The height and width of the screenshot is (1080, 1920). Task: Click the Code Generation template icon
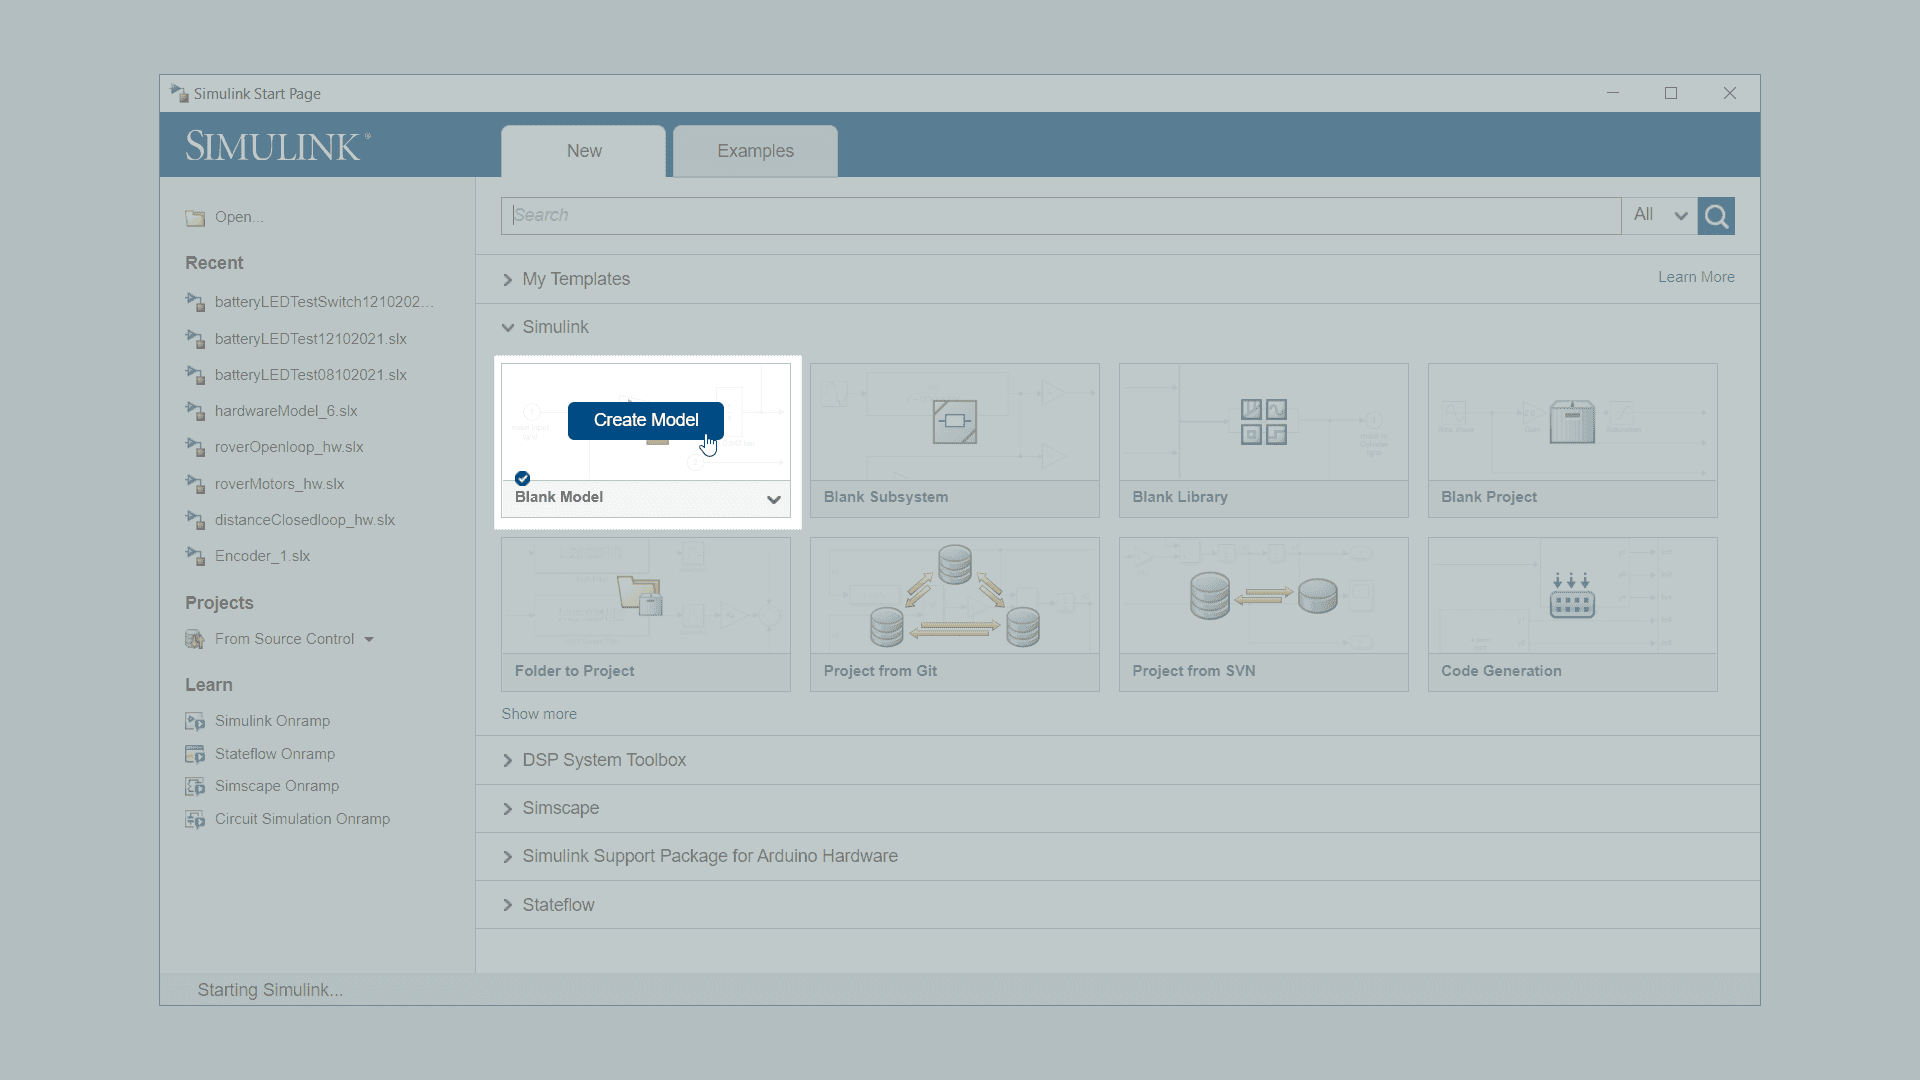pyautogui.click(x=1571, y=596)
